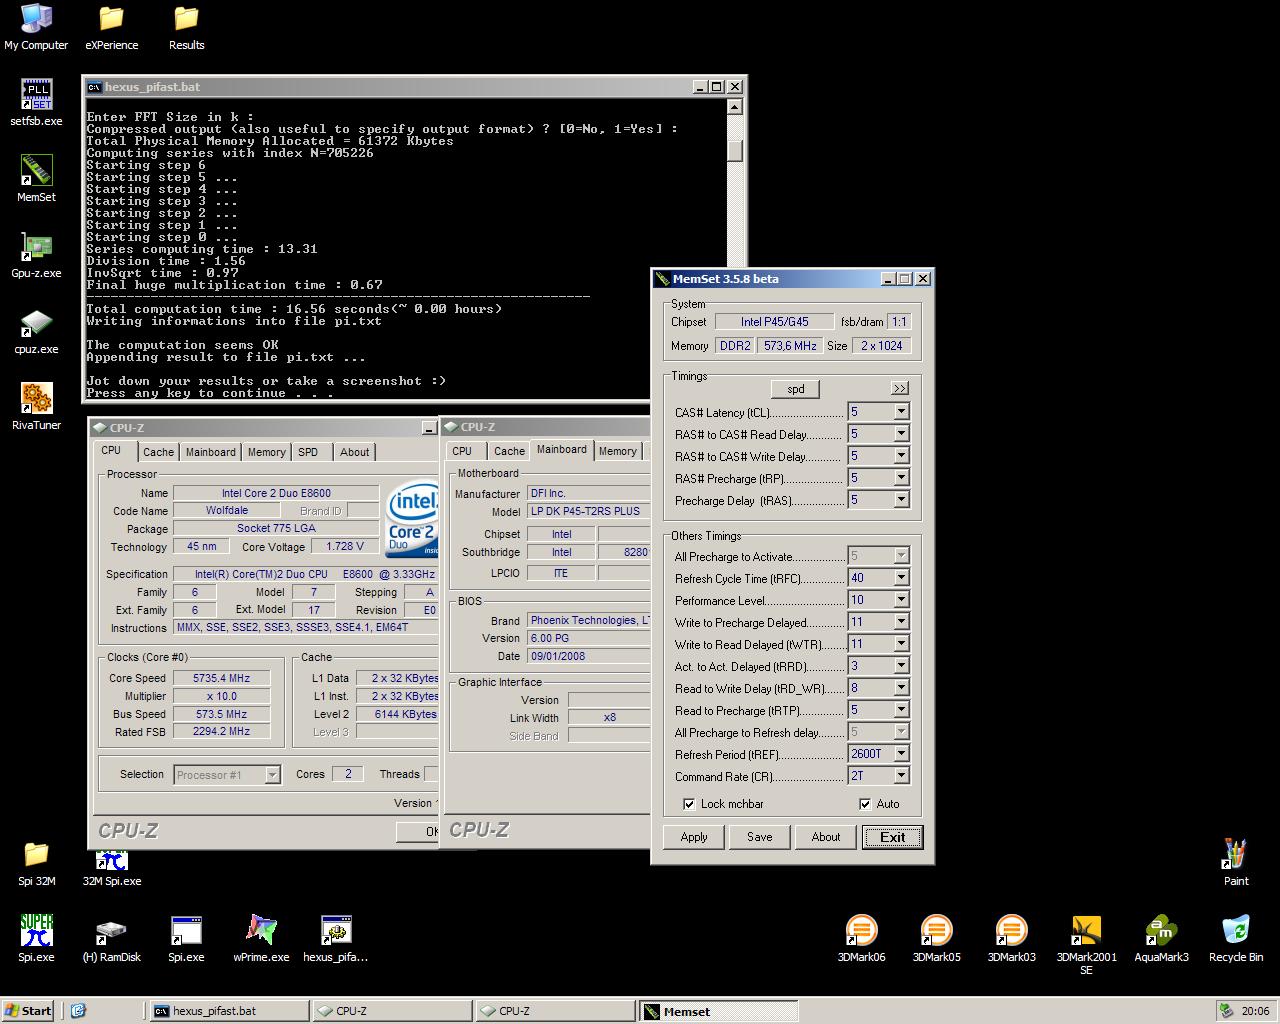1280x1024 pixels.
Task: Toggle the Lock mchbar checkbox in MemSet
Action: coord(689,804)
